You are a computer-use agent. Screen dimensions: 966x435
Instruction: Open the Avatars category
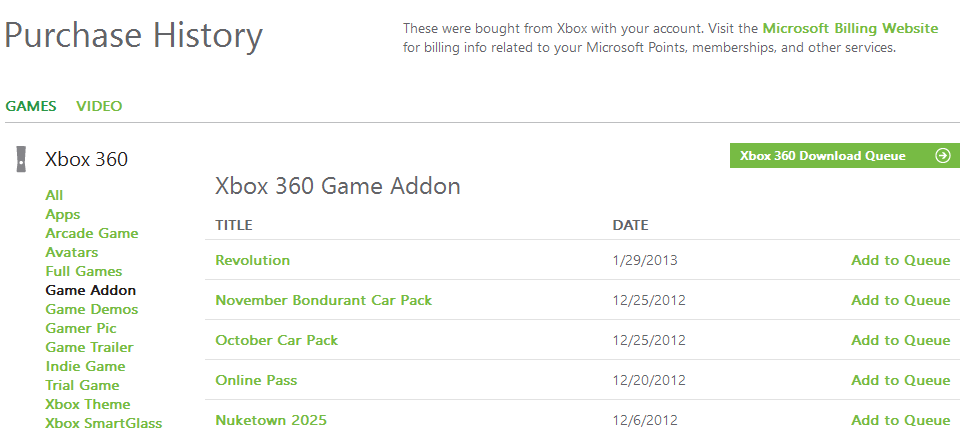click(x=72, y=252)
